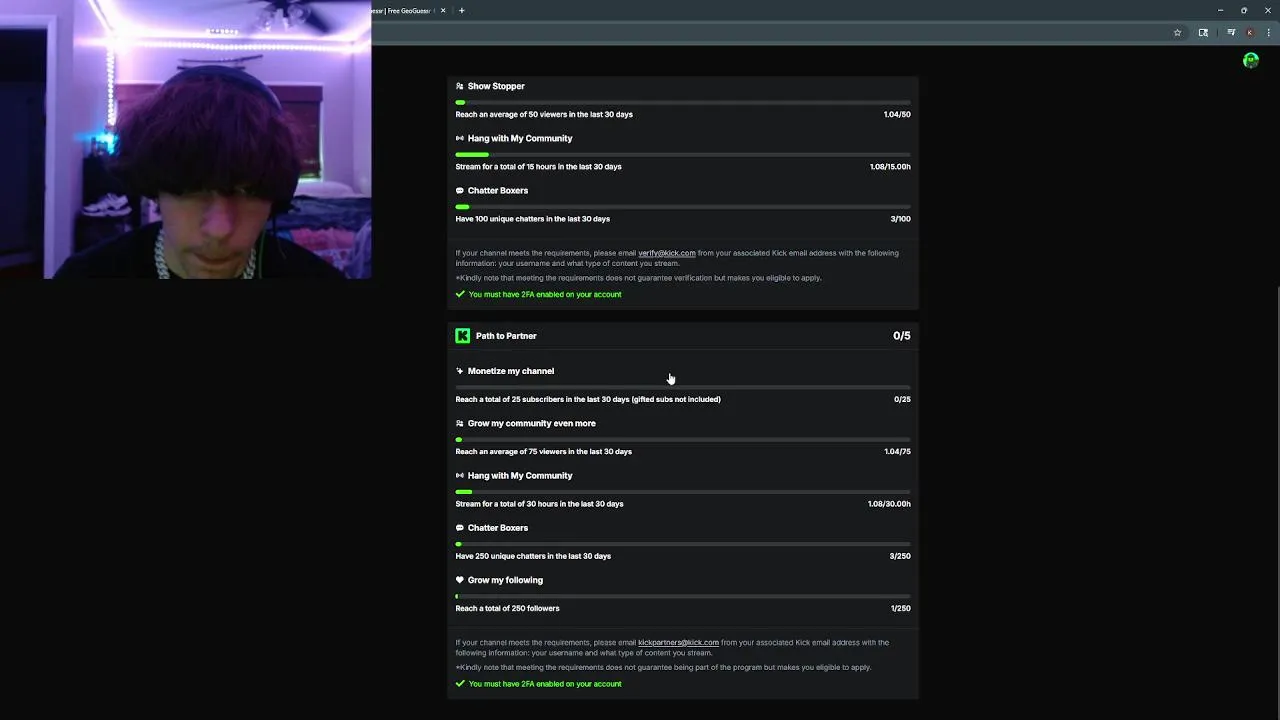Open the green Kick user avatar menu
Image resolution: width=1280 pixels, height=720 pixels.
click(1250, 61)
